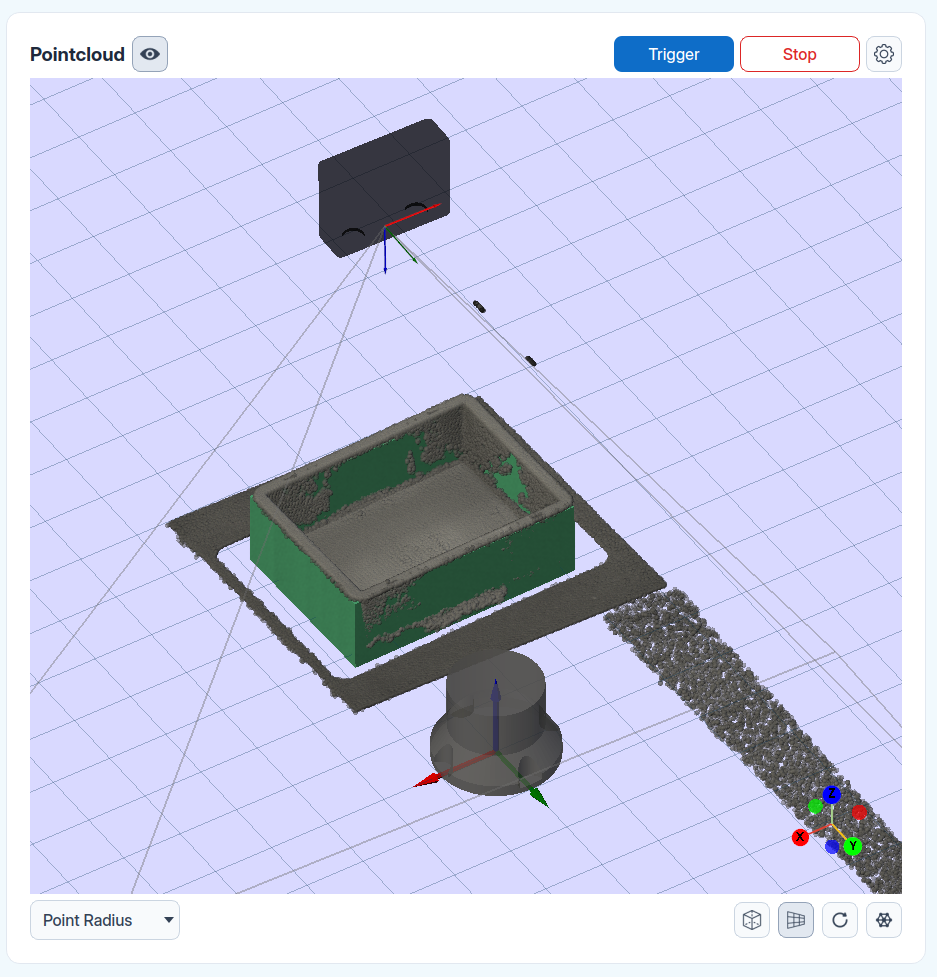Click the Trigger button
The width and height of the screenshot is (937, 977).
coord(673,54)
